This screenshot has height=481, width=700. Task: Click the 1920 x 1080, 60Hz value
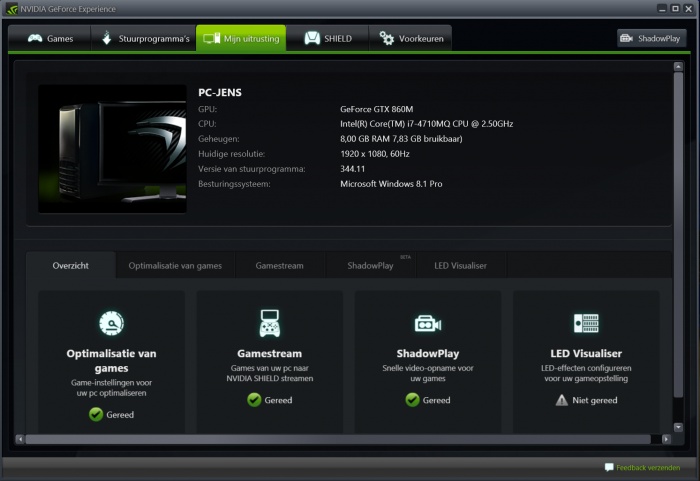(375, 154)
